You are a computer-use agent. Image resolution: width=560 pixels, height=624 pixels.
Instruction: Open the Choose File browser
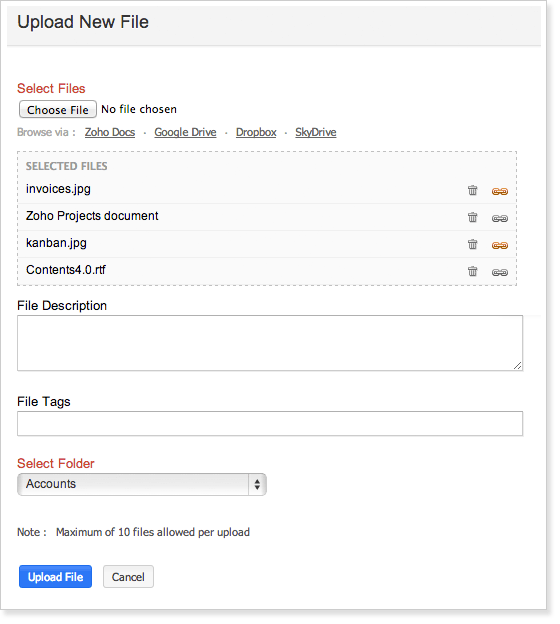click(x=58, y=109)
